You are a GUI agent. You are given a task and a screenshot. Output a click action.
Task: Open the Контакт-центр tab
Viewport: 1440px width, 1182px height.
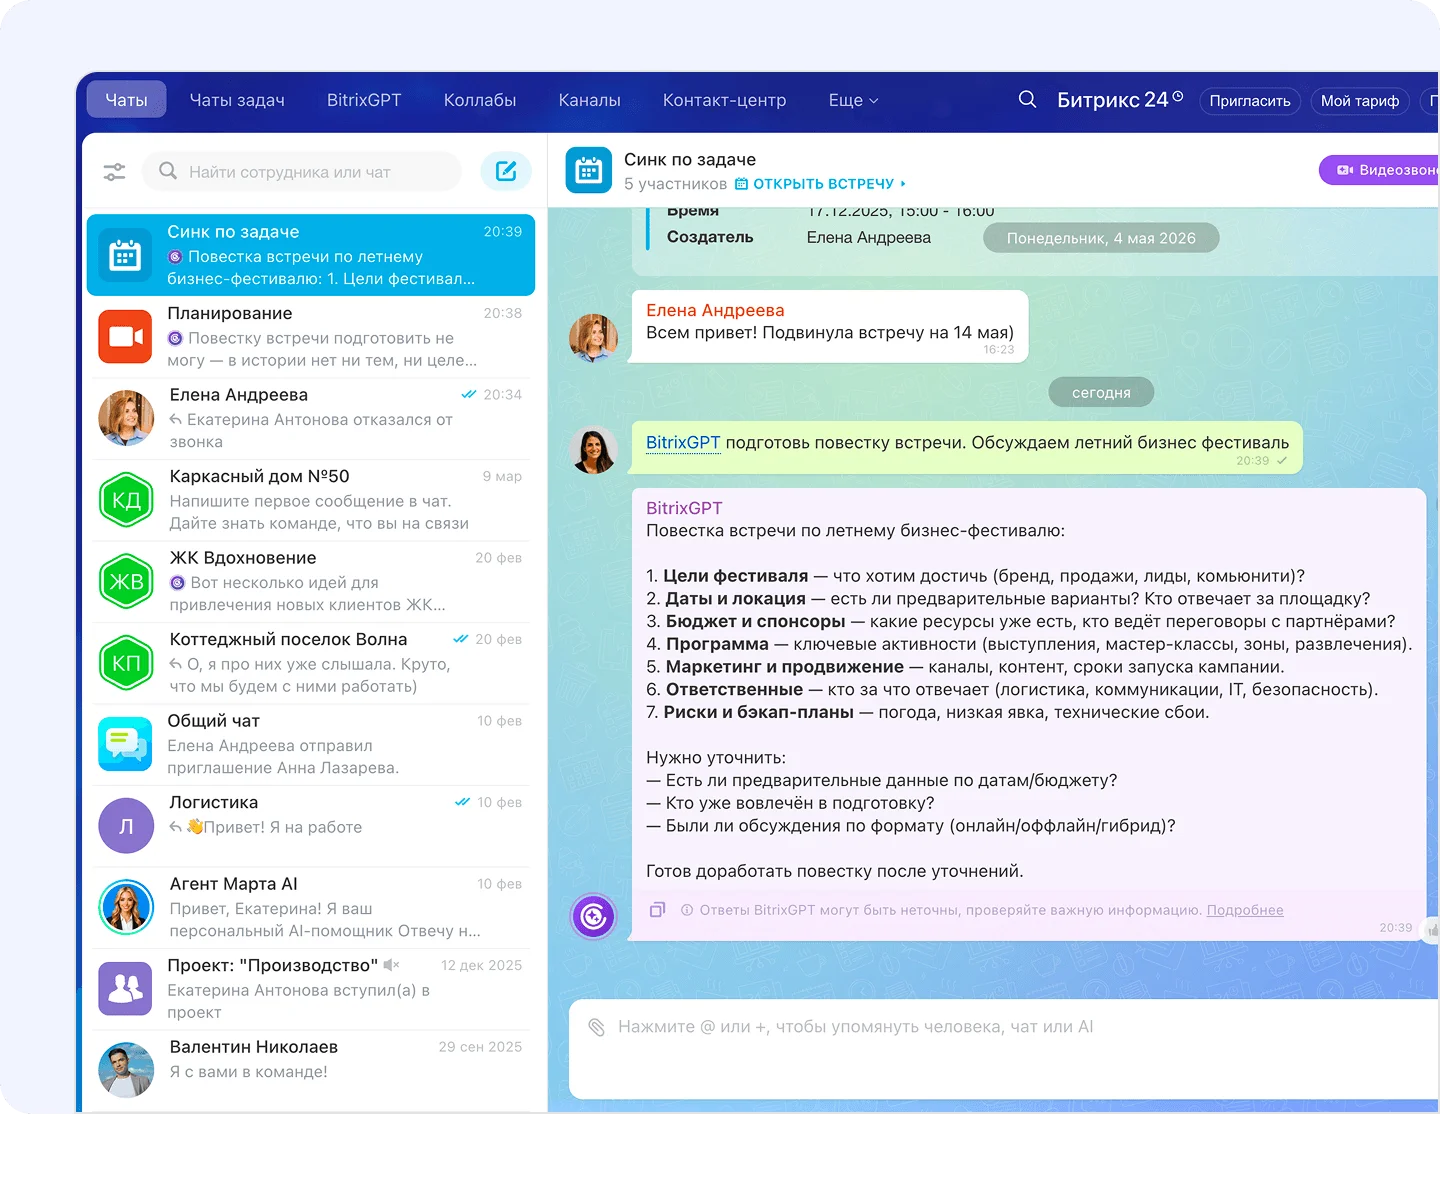(x=725, y=100)
